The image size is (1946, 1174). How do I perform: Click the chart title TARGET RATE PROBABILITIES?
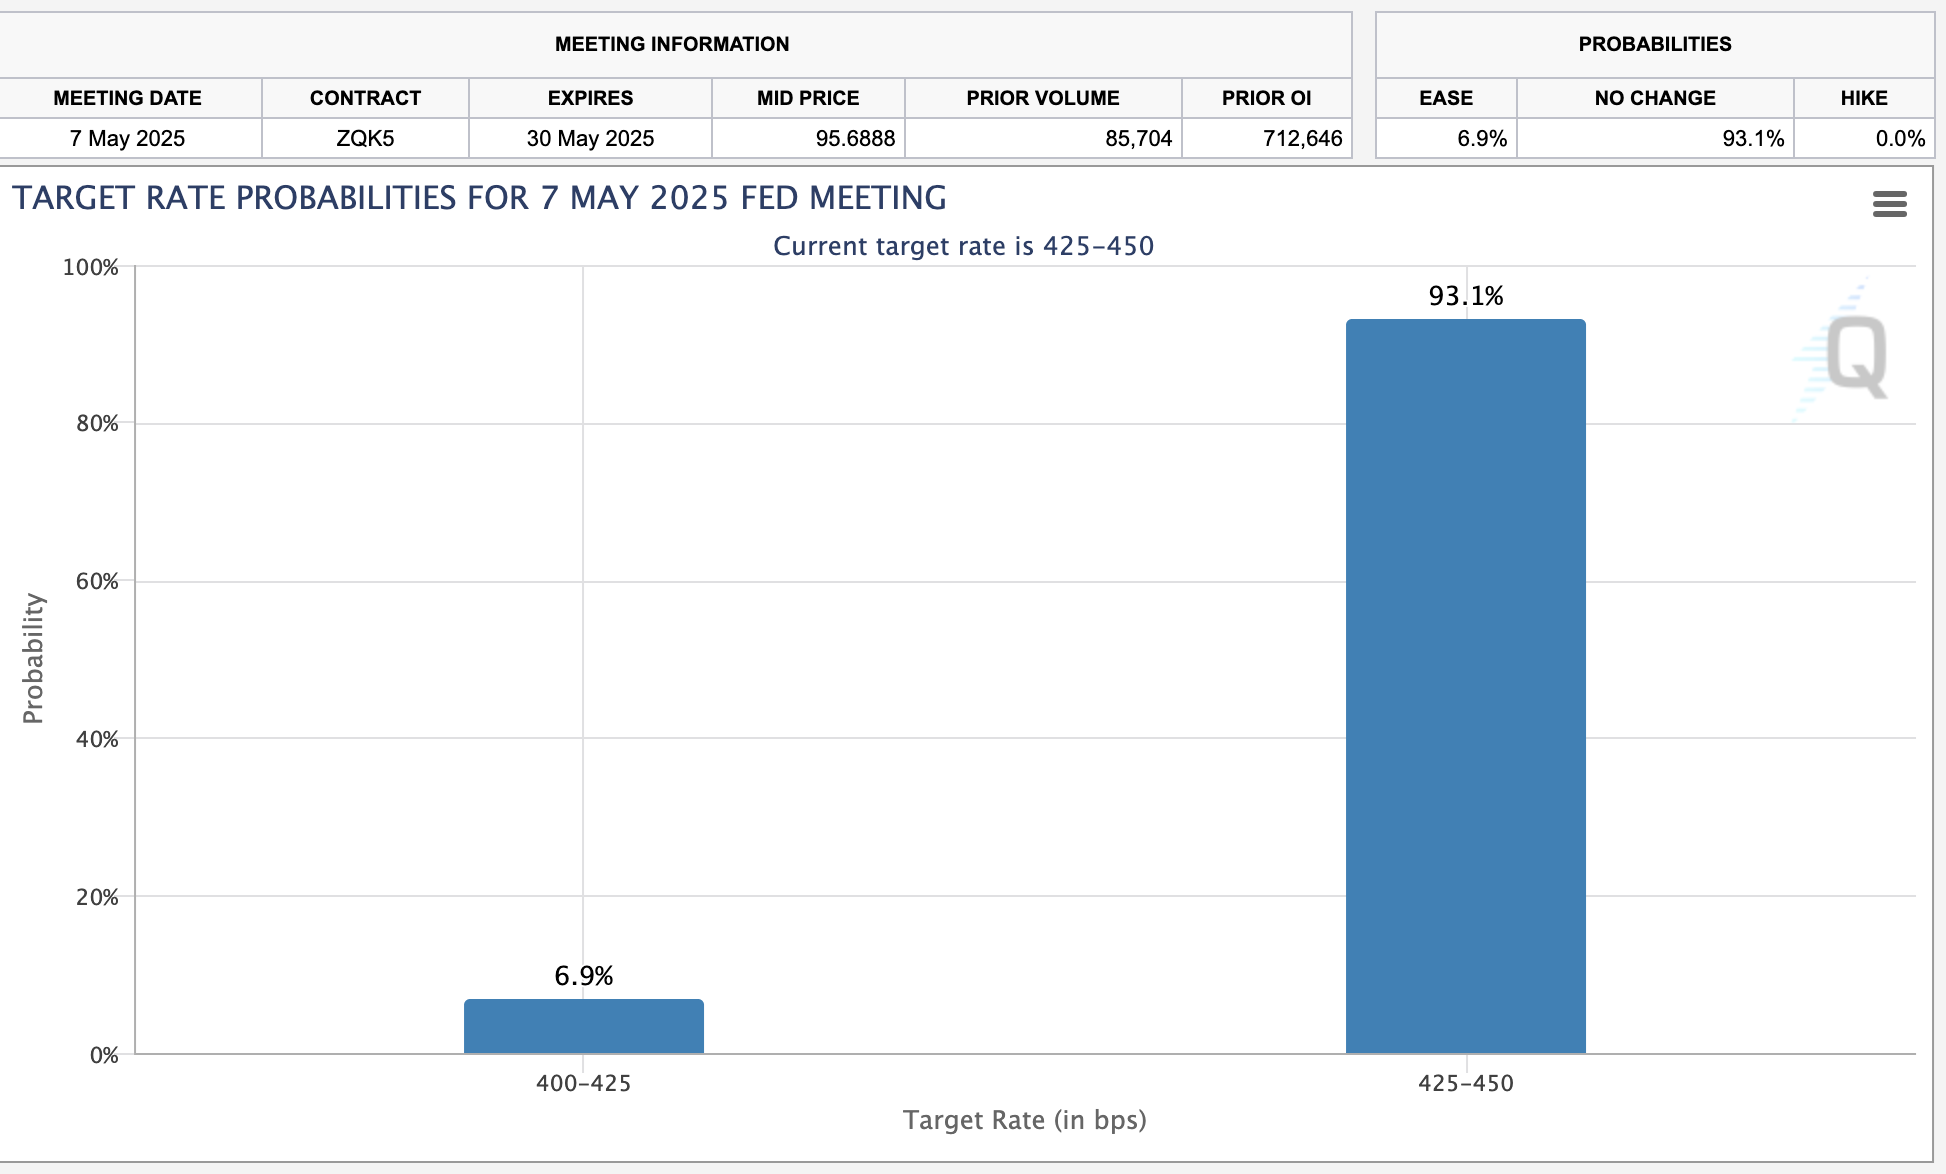click(x=480, y=198)
